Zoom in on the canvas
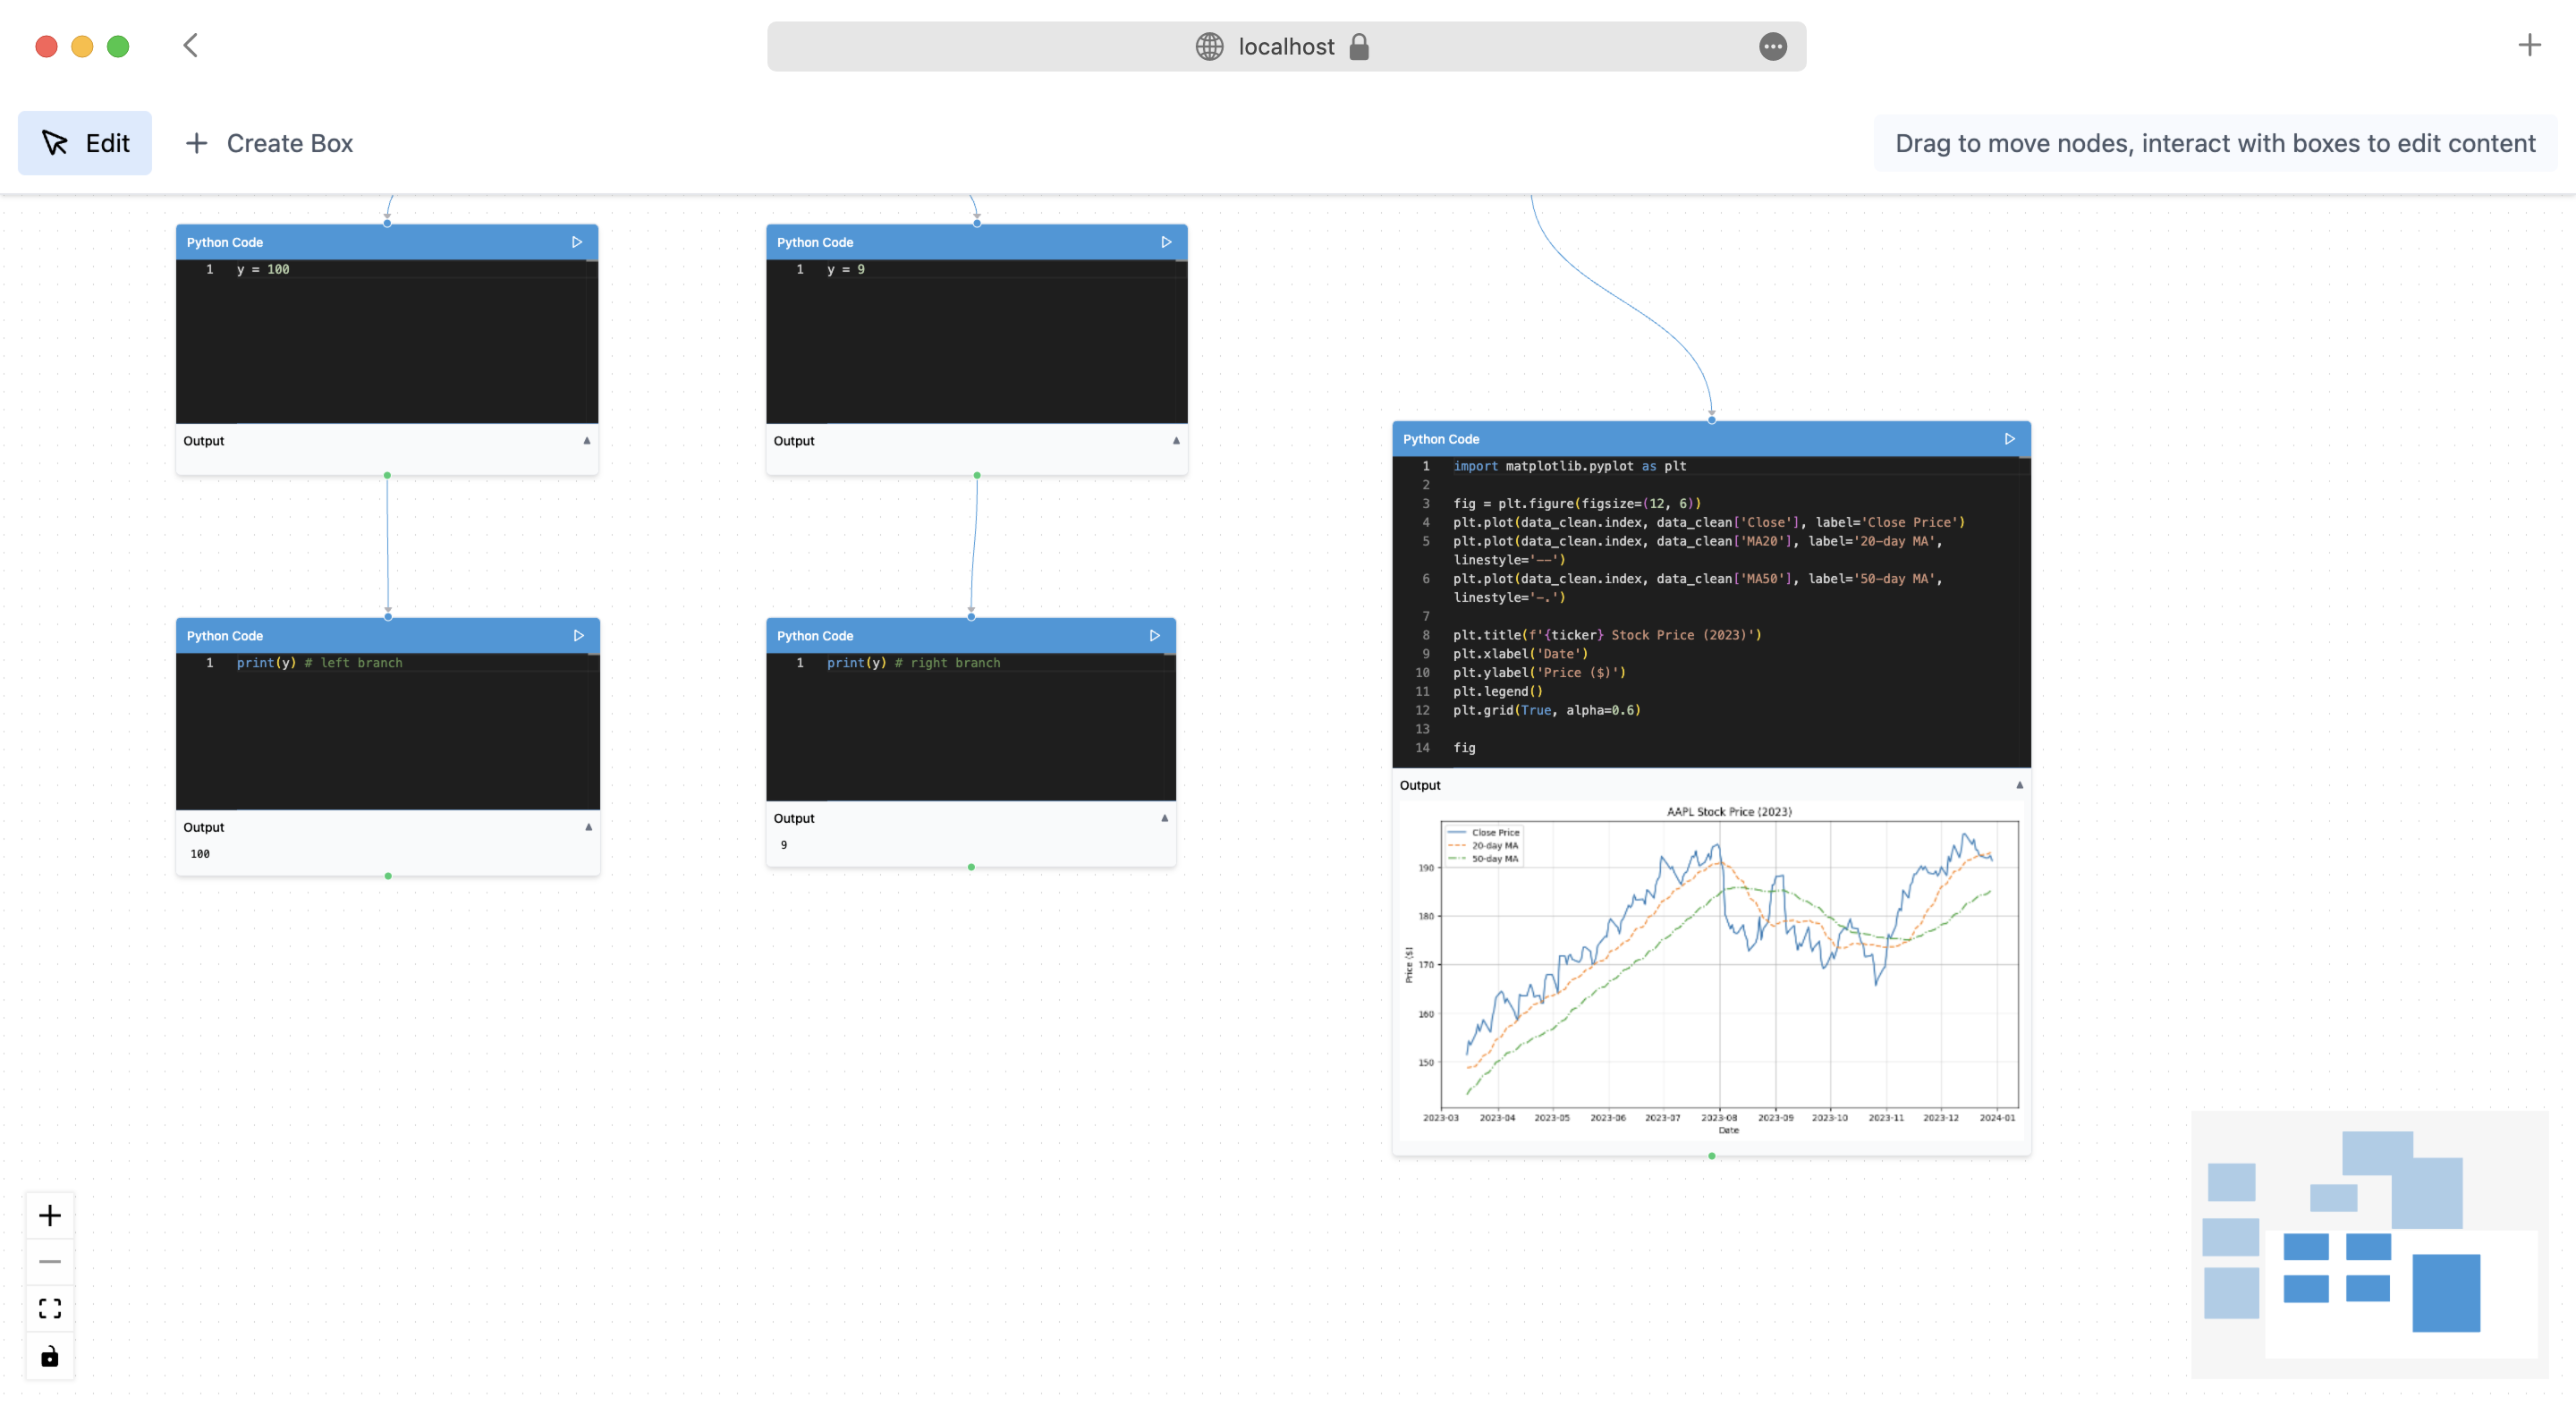The height and width of the screenshot is (1406, 2576). tap(50, 1215)
